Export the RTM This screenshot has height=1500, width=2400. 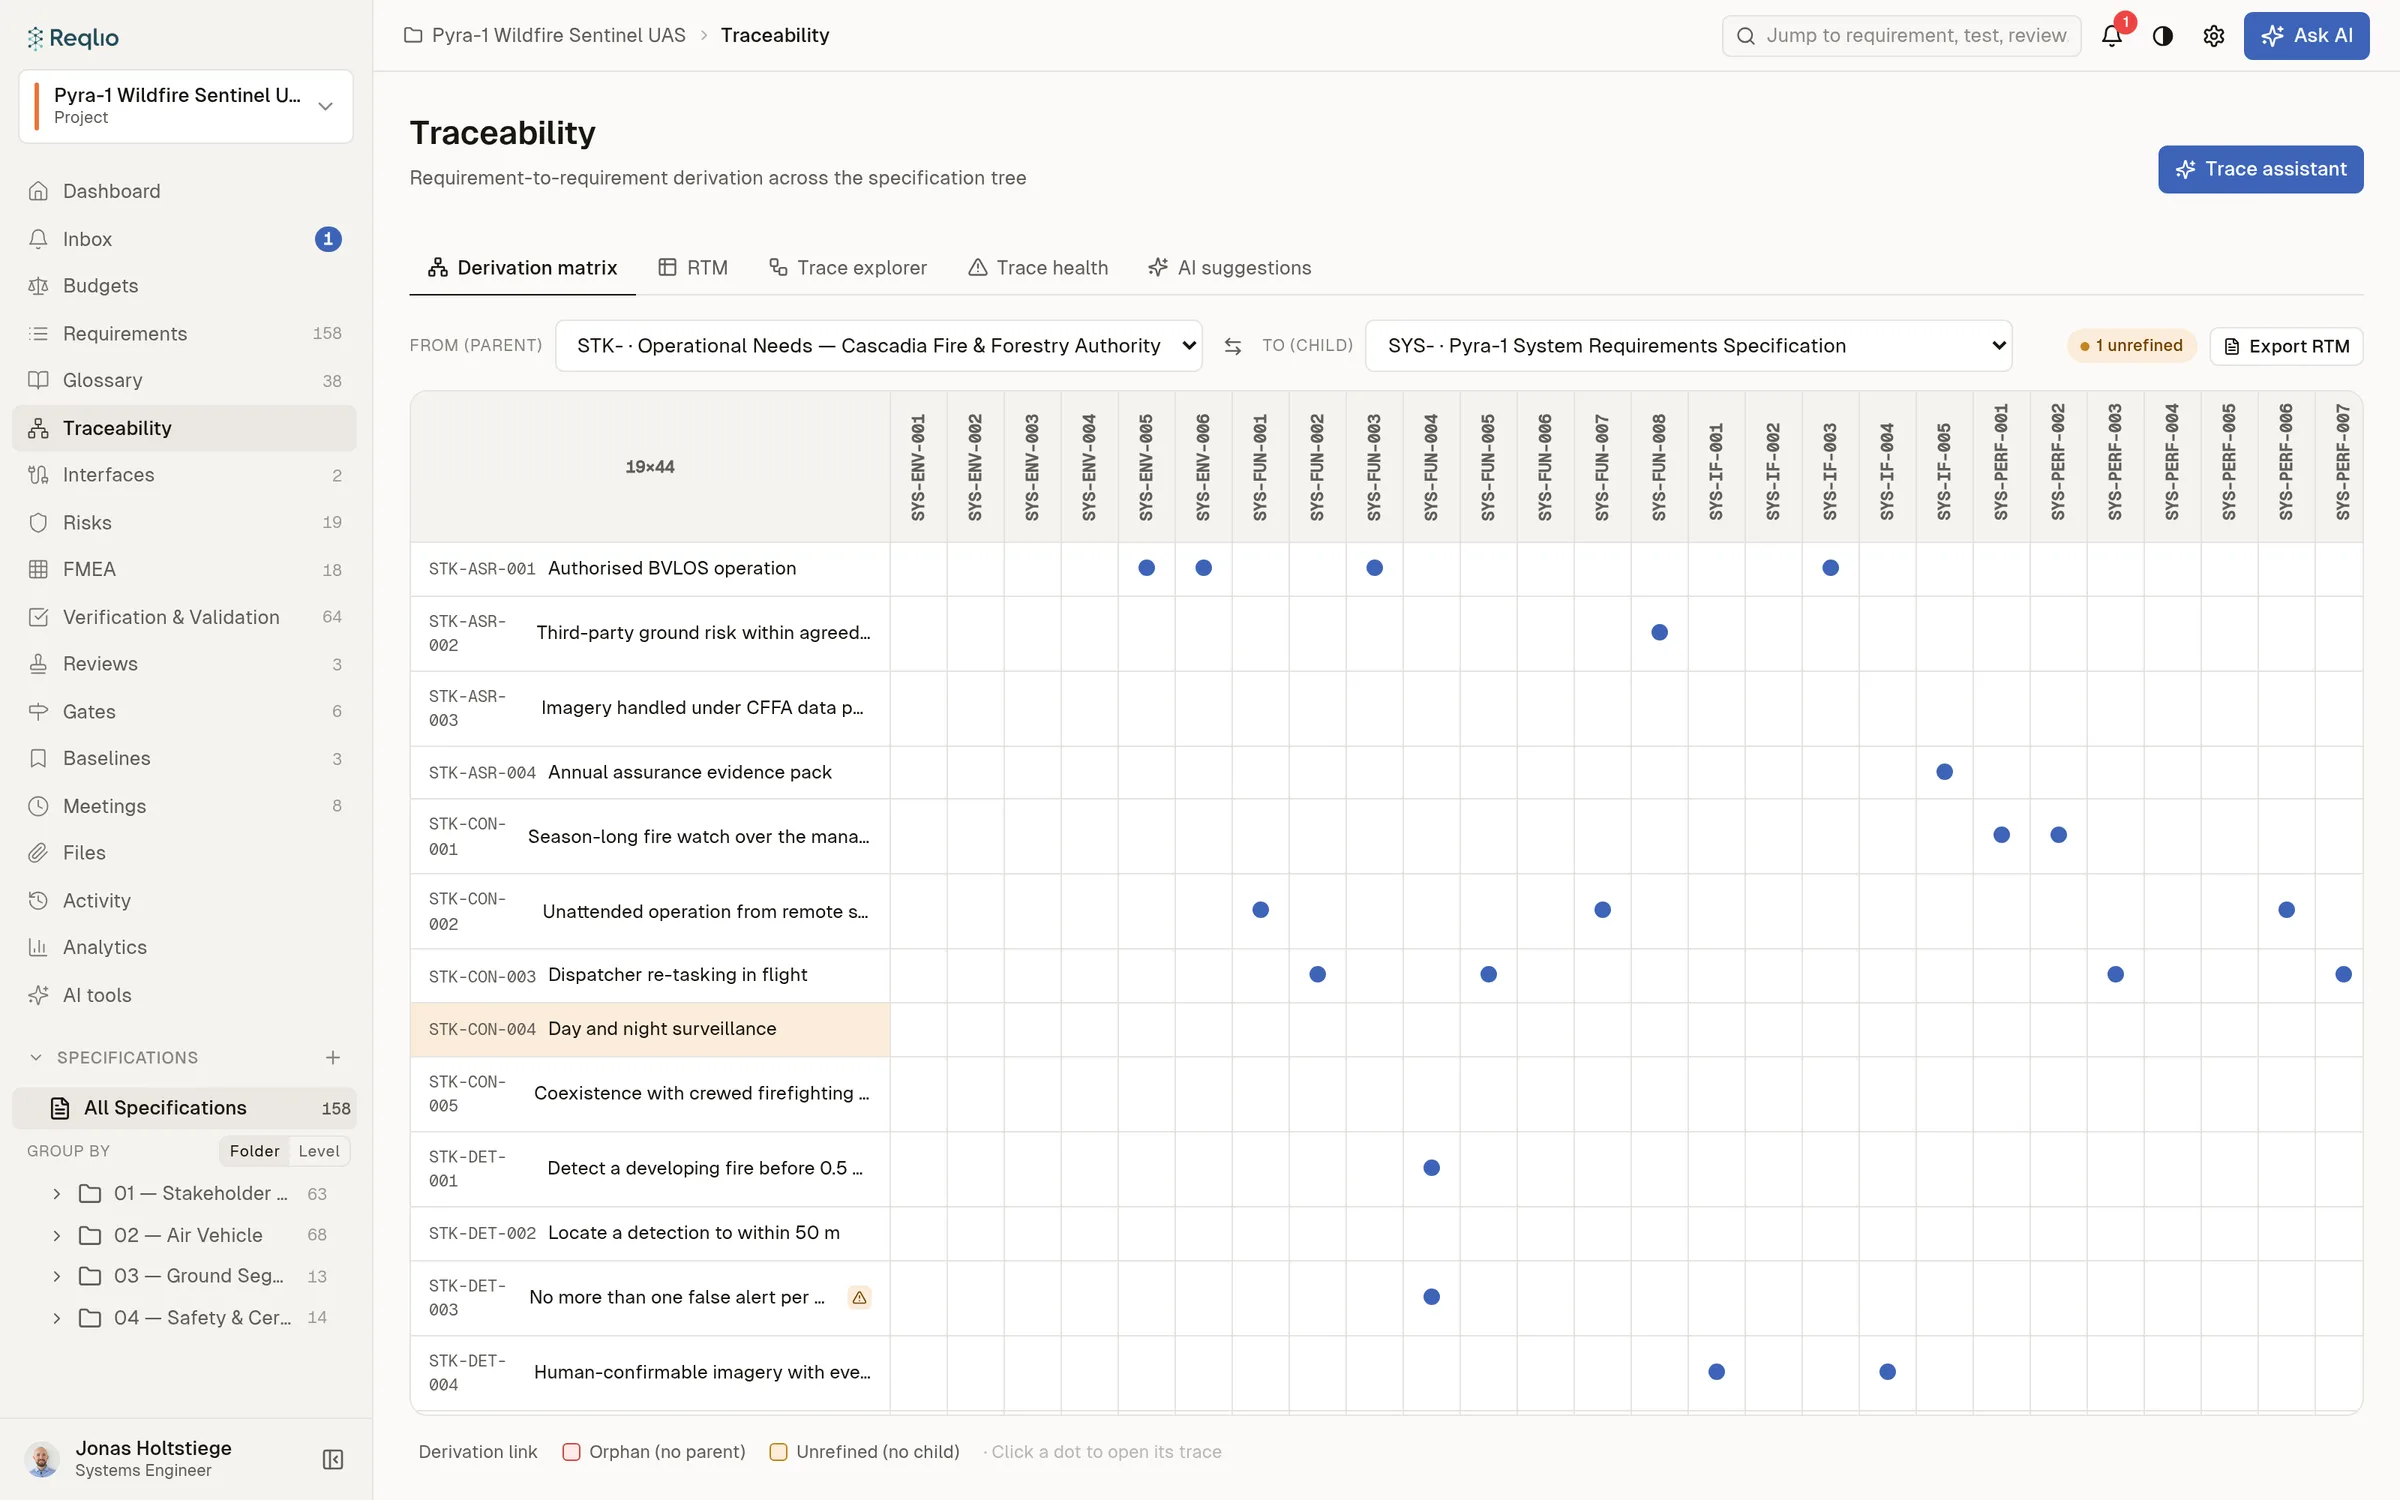click(x=2286, y=346)
